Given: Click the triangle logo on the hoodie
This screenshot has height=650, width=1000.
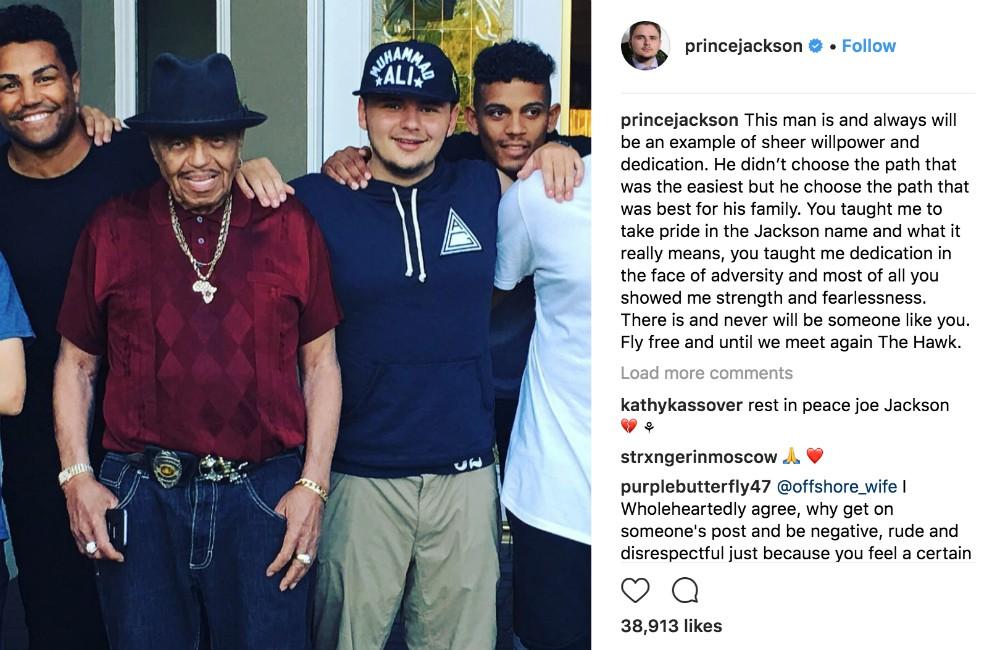Looking at the screenshot, I should 460,232.
